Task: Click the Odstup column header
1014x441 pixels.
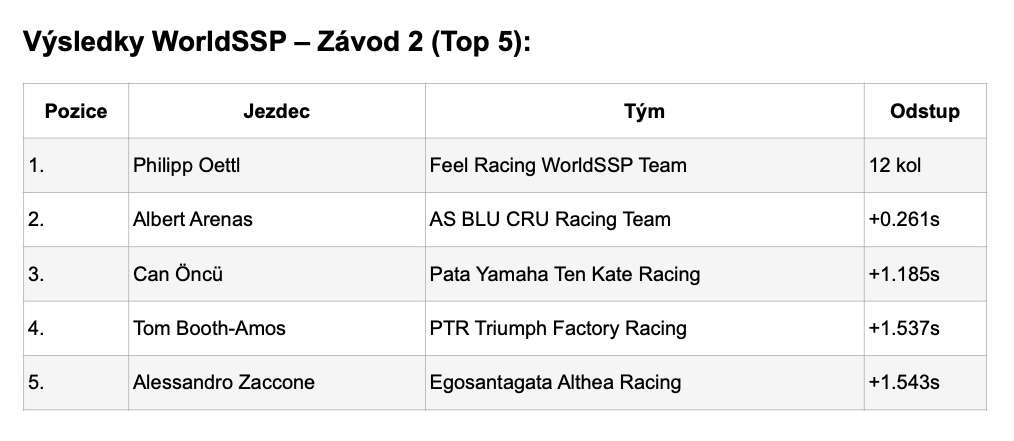Action: click(x=924, y=111)
